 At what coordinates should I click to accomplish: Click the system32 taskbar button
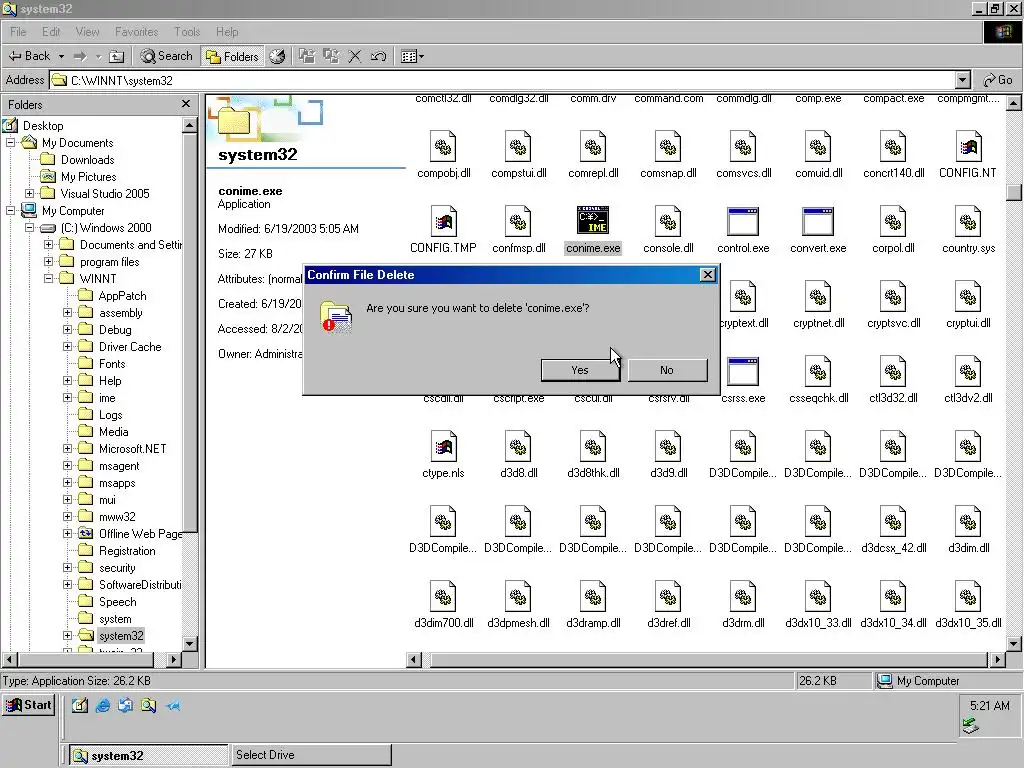point(149,755)
